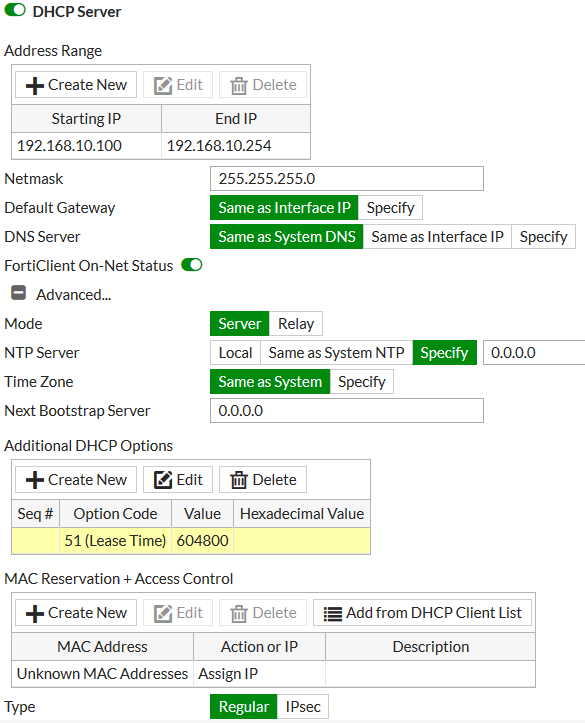Viewport: 585px width, 723px height.
Task: Select the 51 (Lease Time) option row
Action: point(191,540)
